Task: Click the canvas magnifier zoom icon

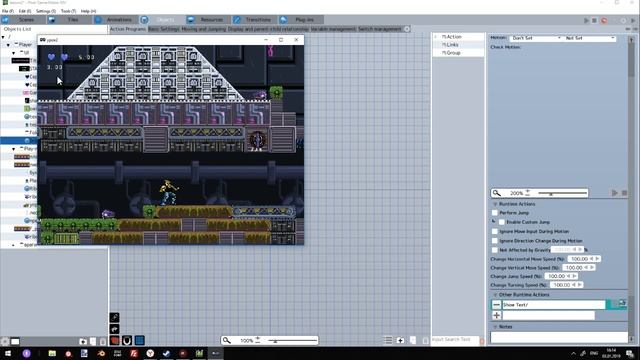Action: (227, 340)
